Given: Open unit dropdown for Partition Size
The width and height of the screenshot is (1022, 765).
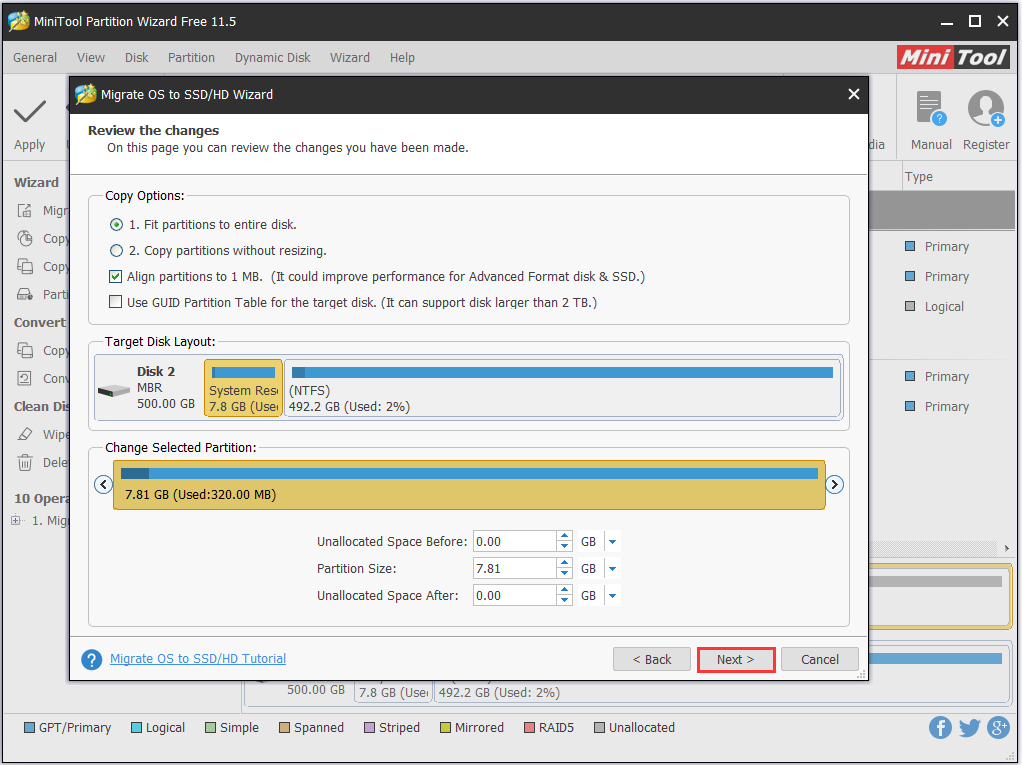Looking at the screenshot, I should pyautogui.click(x=612, y=569).
